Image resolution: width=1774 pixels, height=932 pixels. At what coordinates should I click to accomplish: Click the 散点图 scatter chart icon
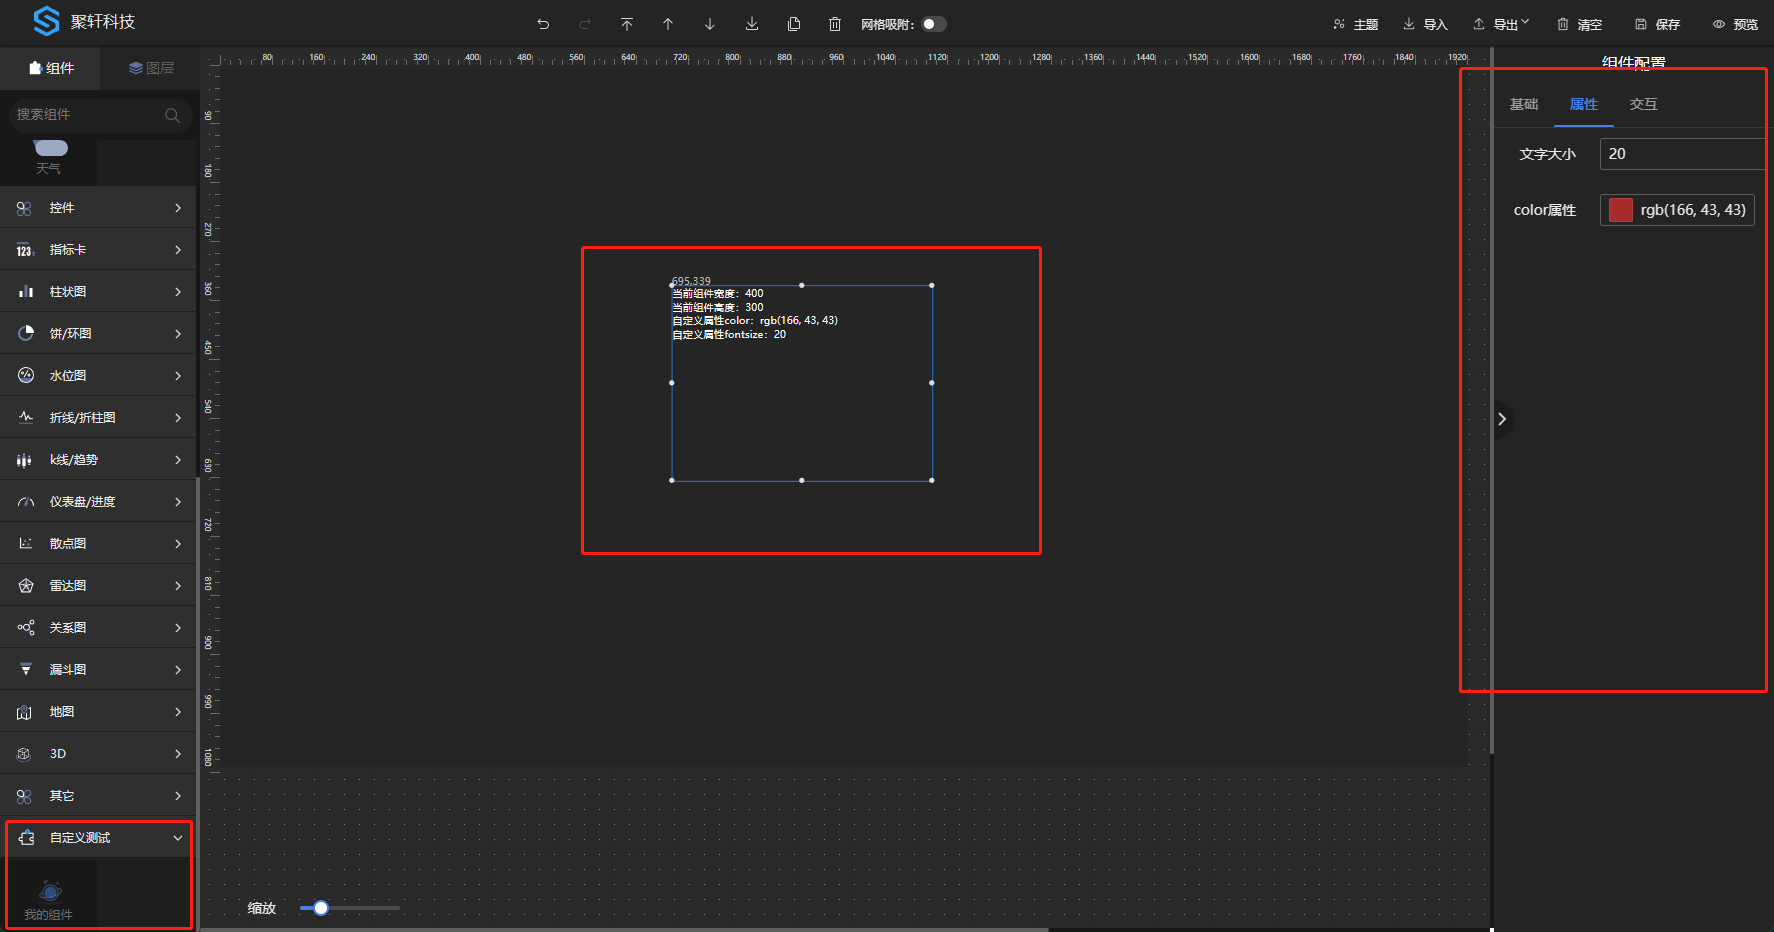pyautogui.click(x=26, y=544)
